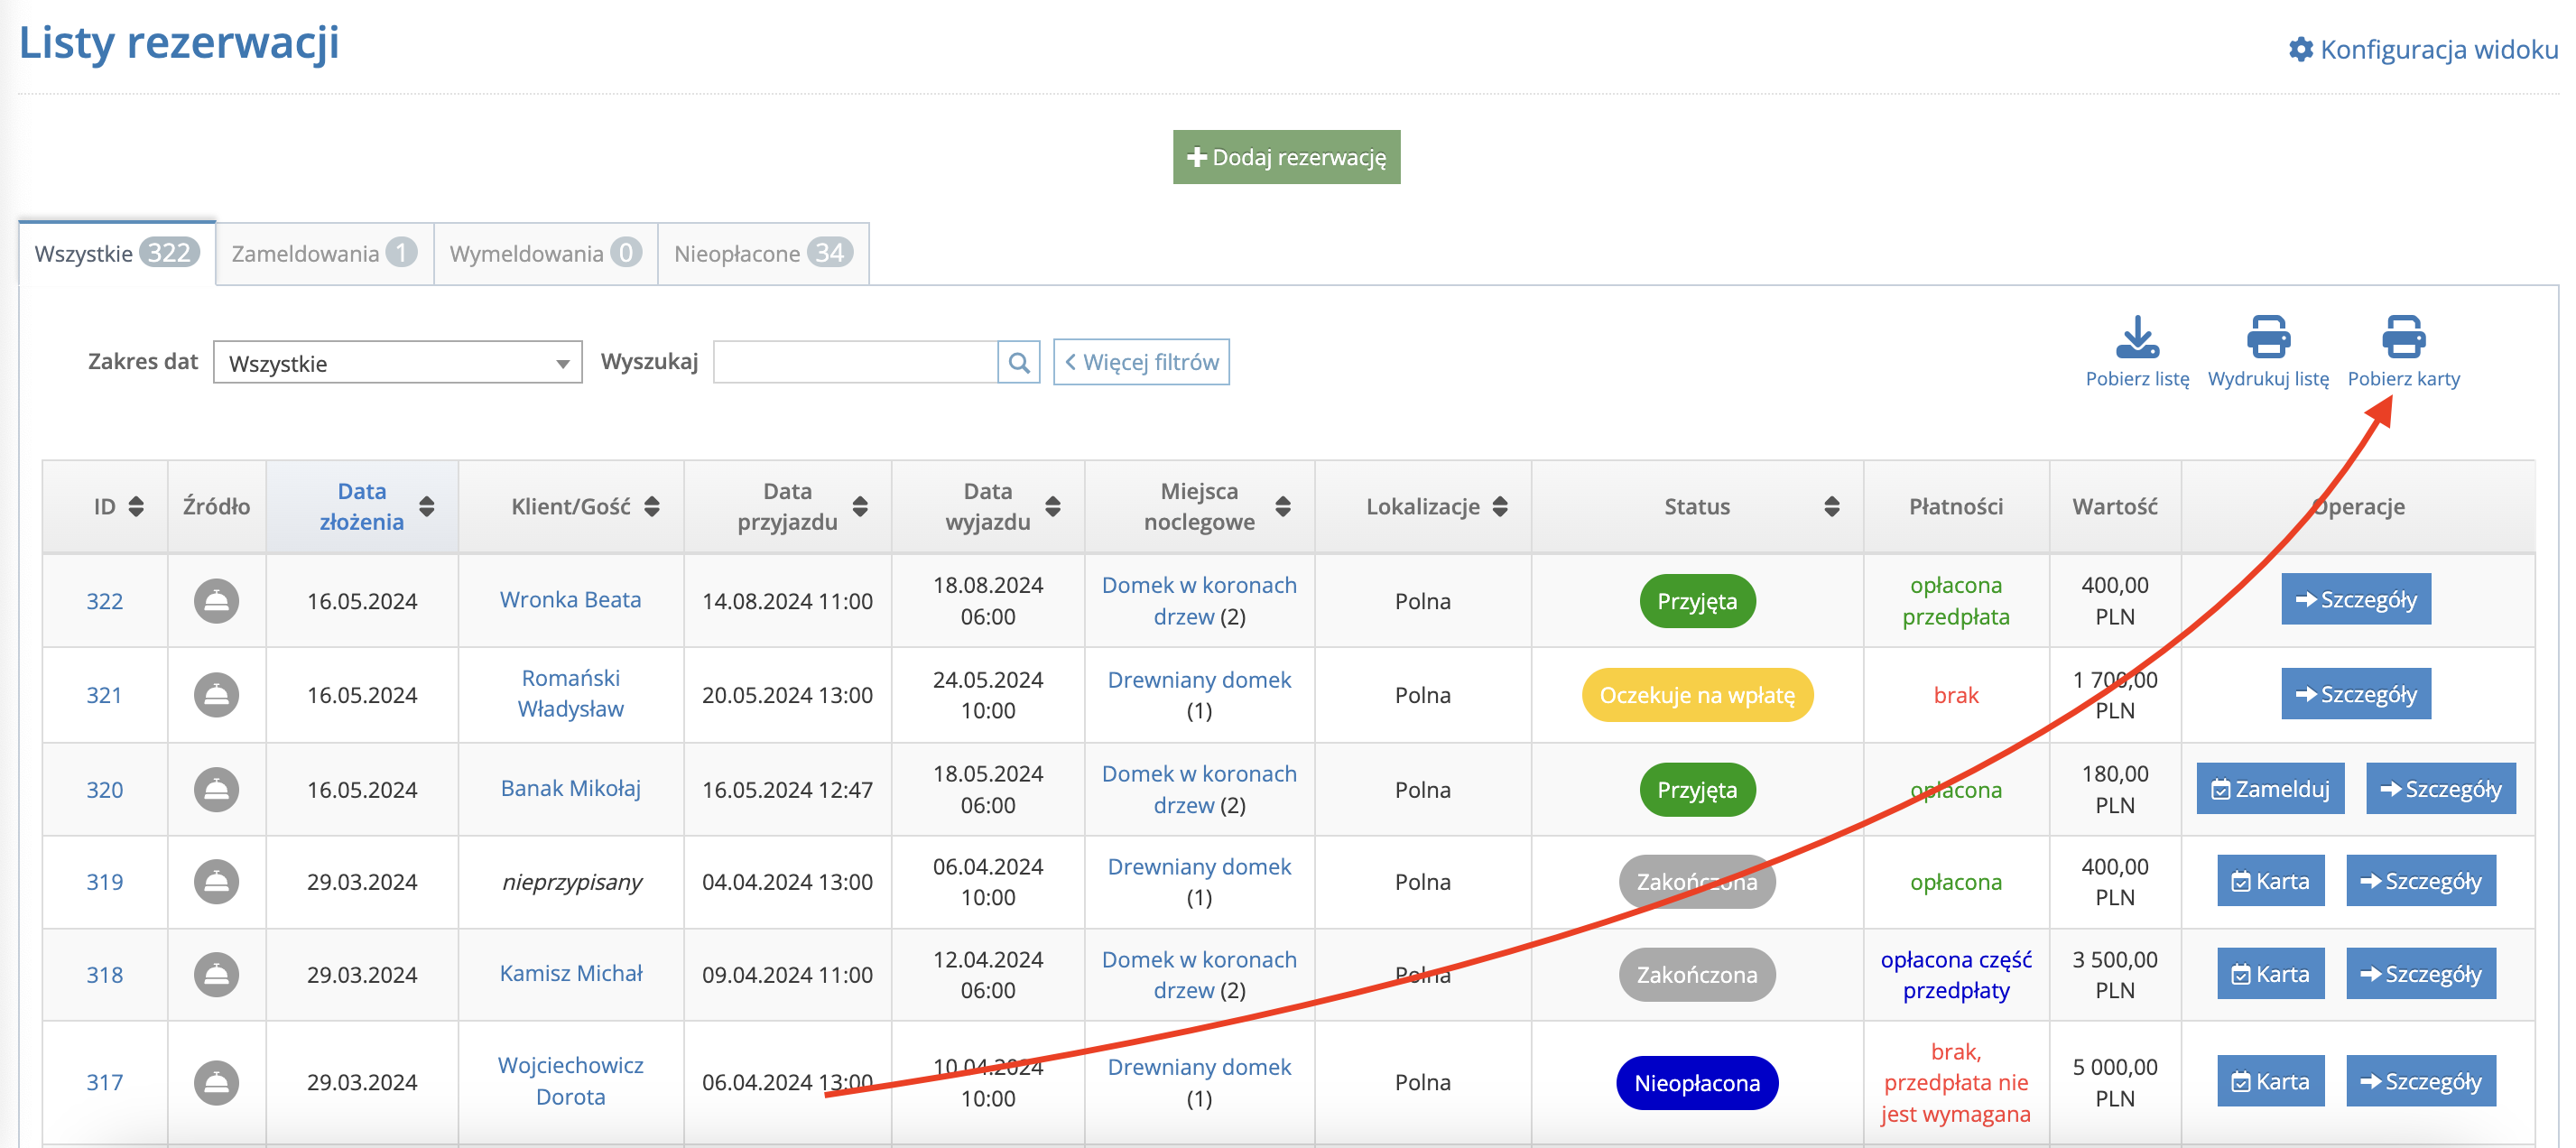Click 'nieprzypisany' client cell in row 319

coord(571,882)
